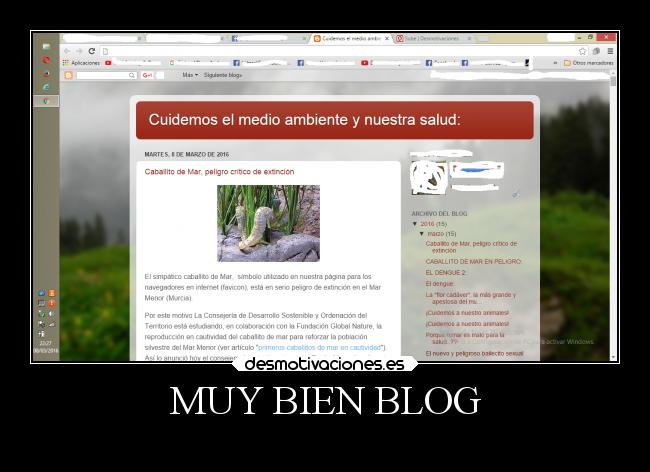The height and width of the screenshot is (472, 650).
Task: Open archive entry EL DENGUE 2
Action: 446,273
